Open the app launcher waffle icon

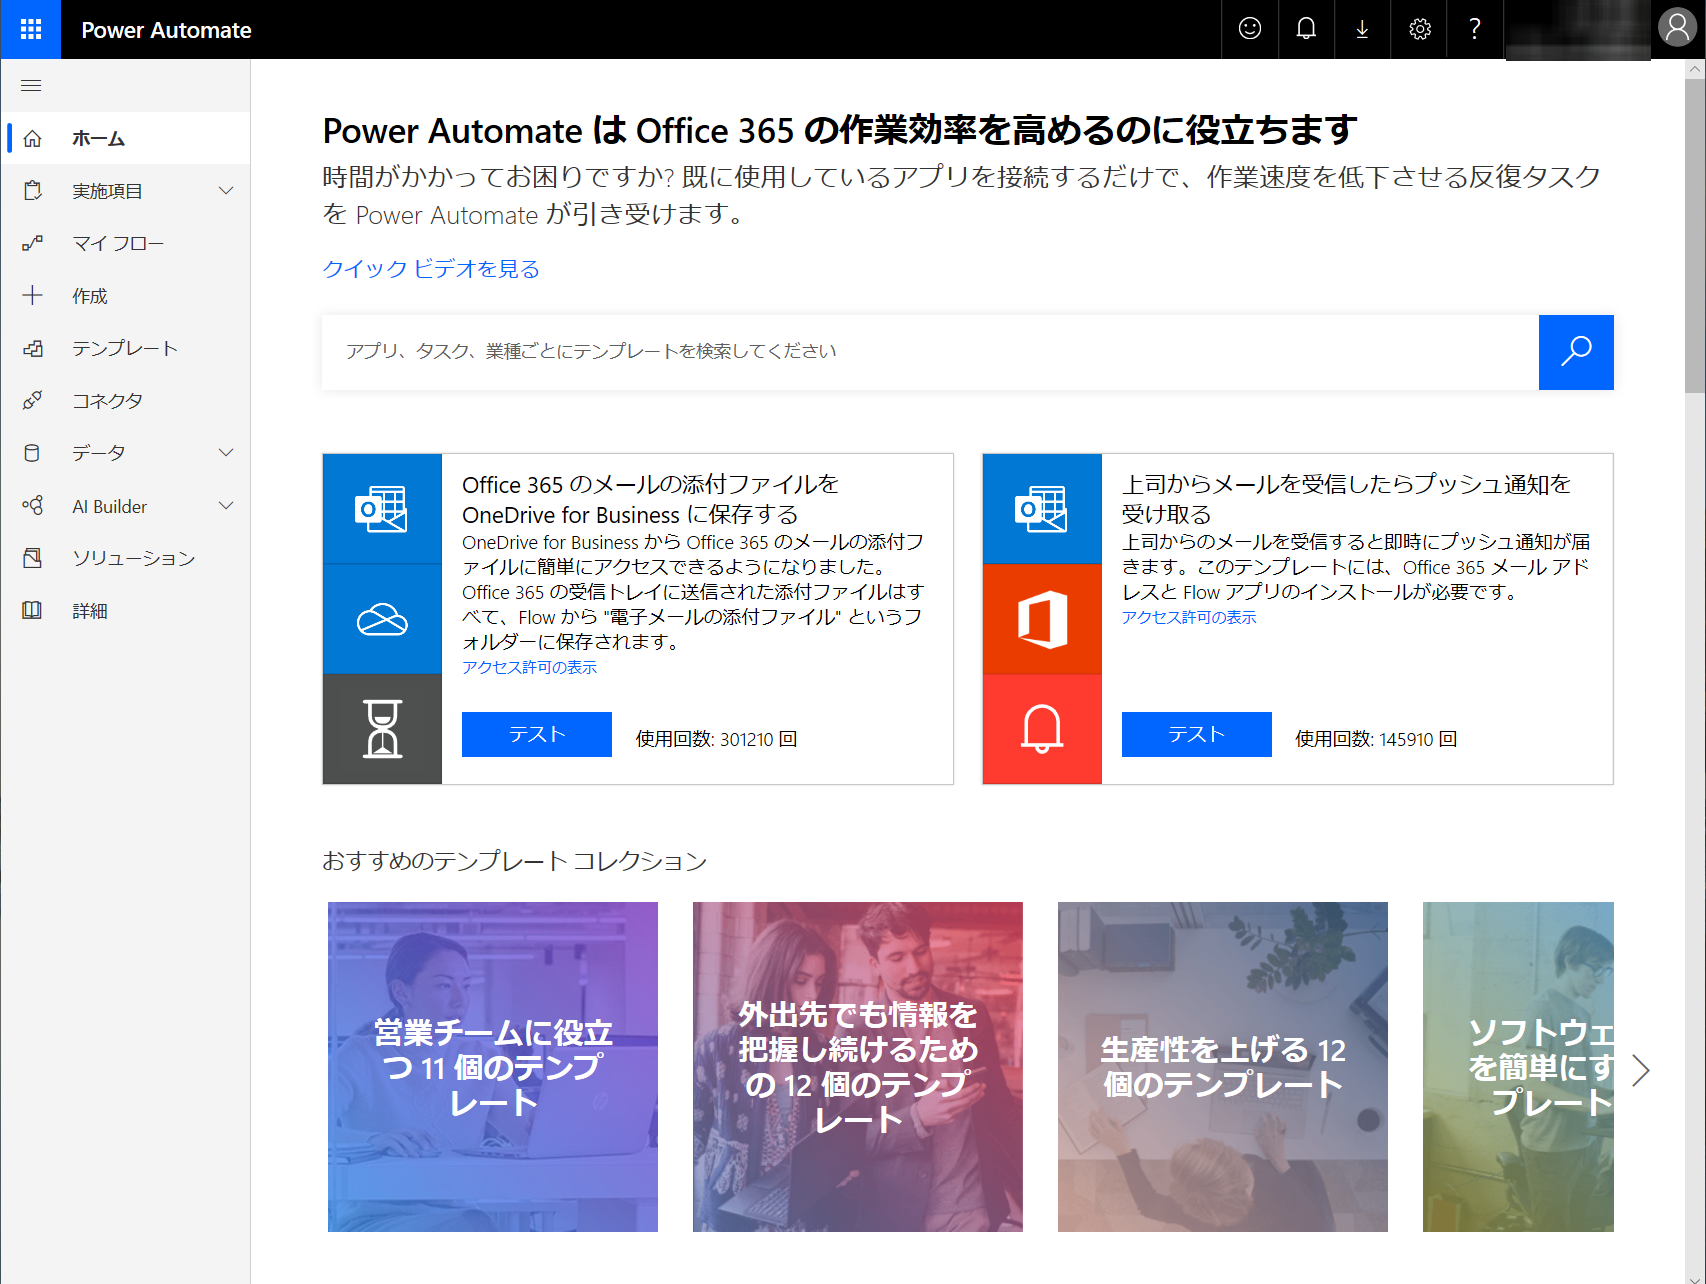31,29
